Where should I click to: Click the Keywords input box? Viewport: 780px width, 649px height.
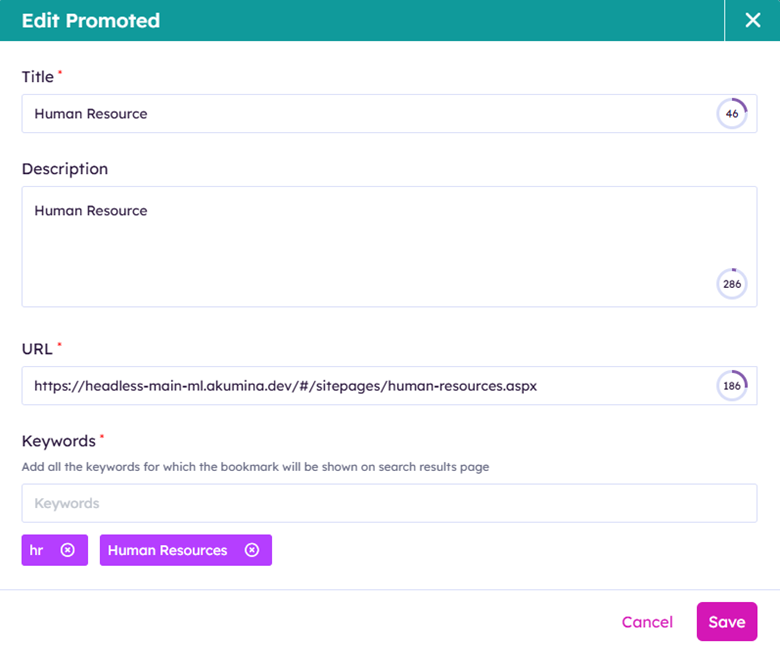(x=389, y=503)
